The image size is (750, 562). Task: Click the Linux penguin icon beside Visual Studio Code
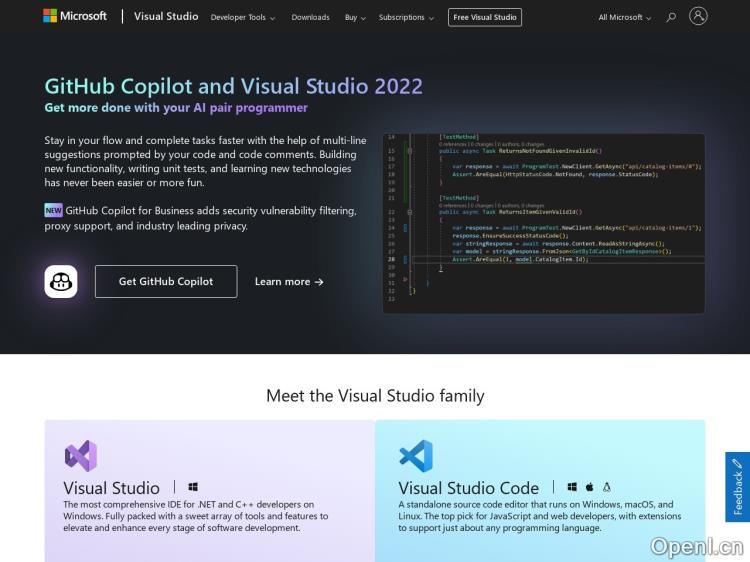(606, 487)
